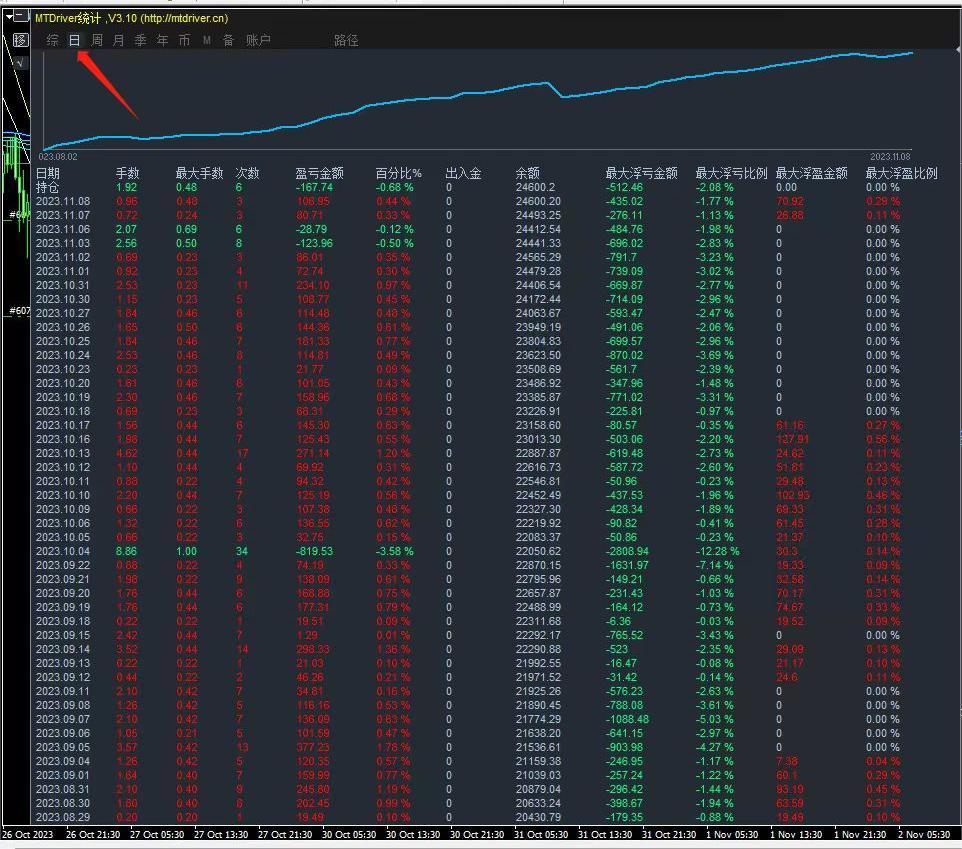Select the M tab
Image resolution: width=962 pixels, height=849 pixels.
tap(207, 40)
